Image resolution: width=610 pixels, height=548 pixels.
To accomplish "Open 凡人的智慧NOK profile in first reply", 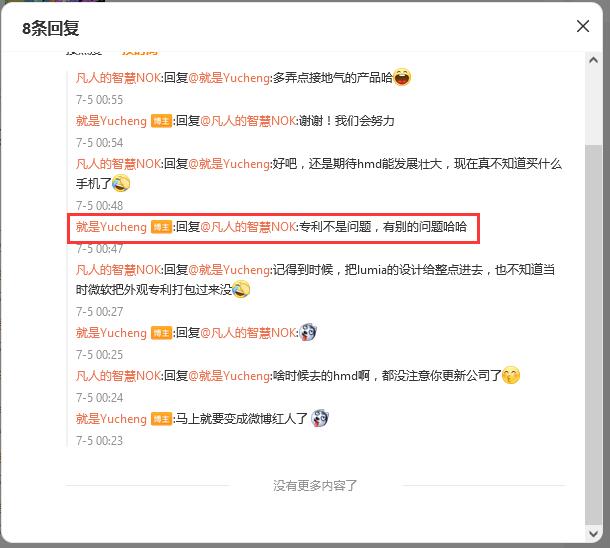I will pyautogui.click(x=118, y=78).
